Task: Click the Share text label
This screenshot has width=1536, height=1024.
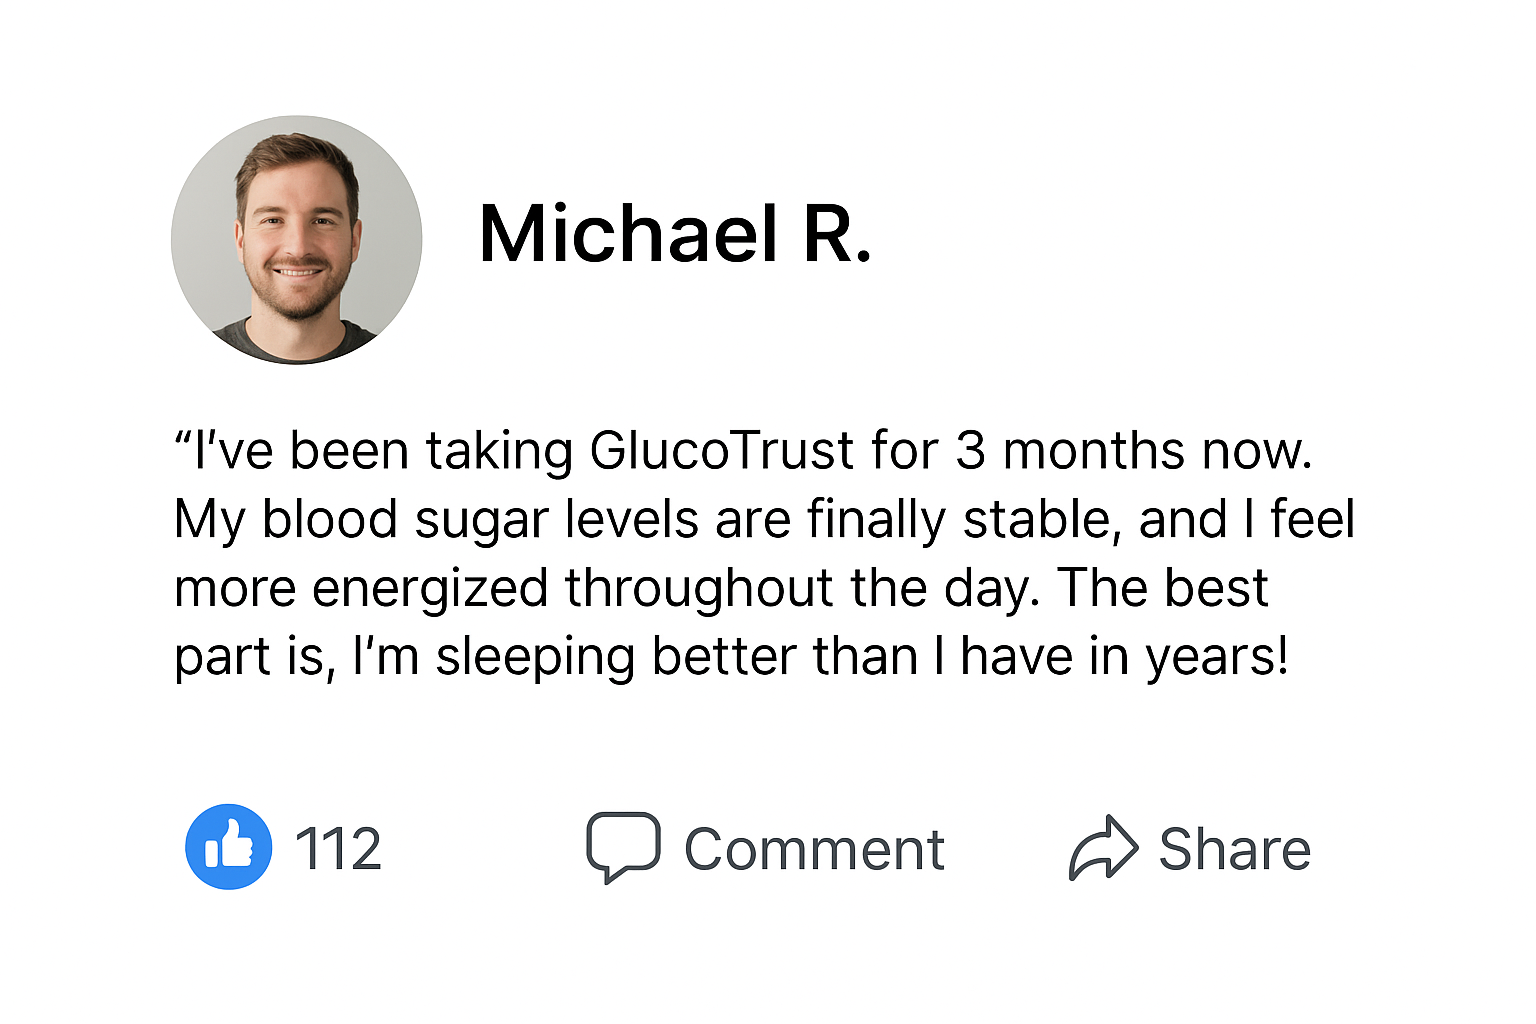Action: 1235,849
